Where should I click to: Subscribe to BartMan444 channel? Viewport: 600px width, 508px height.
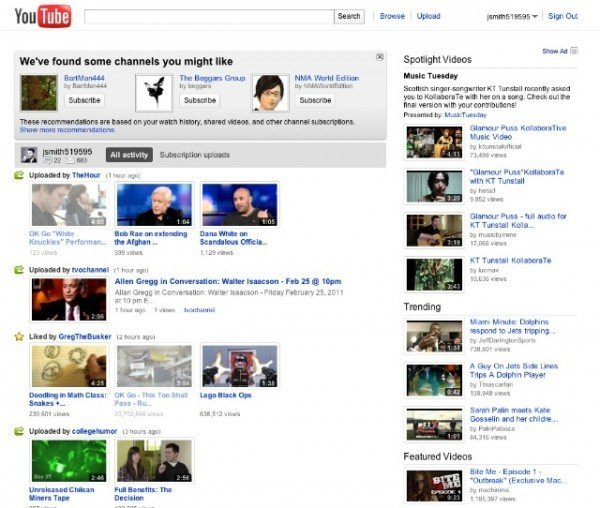pos(84,100)
